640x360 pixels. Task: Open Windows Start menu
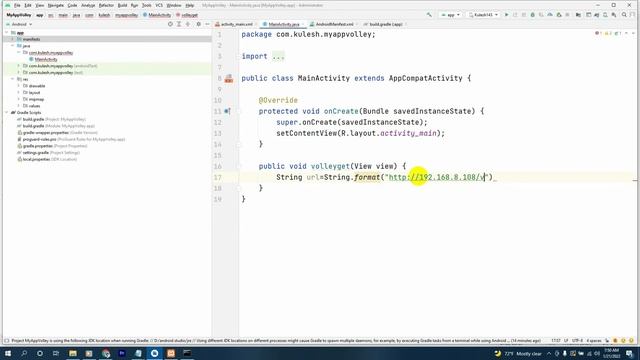click(8, 353)
